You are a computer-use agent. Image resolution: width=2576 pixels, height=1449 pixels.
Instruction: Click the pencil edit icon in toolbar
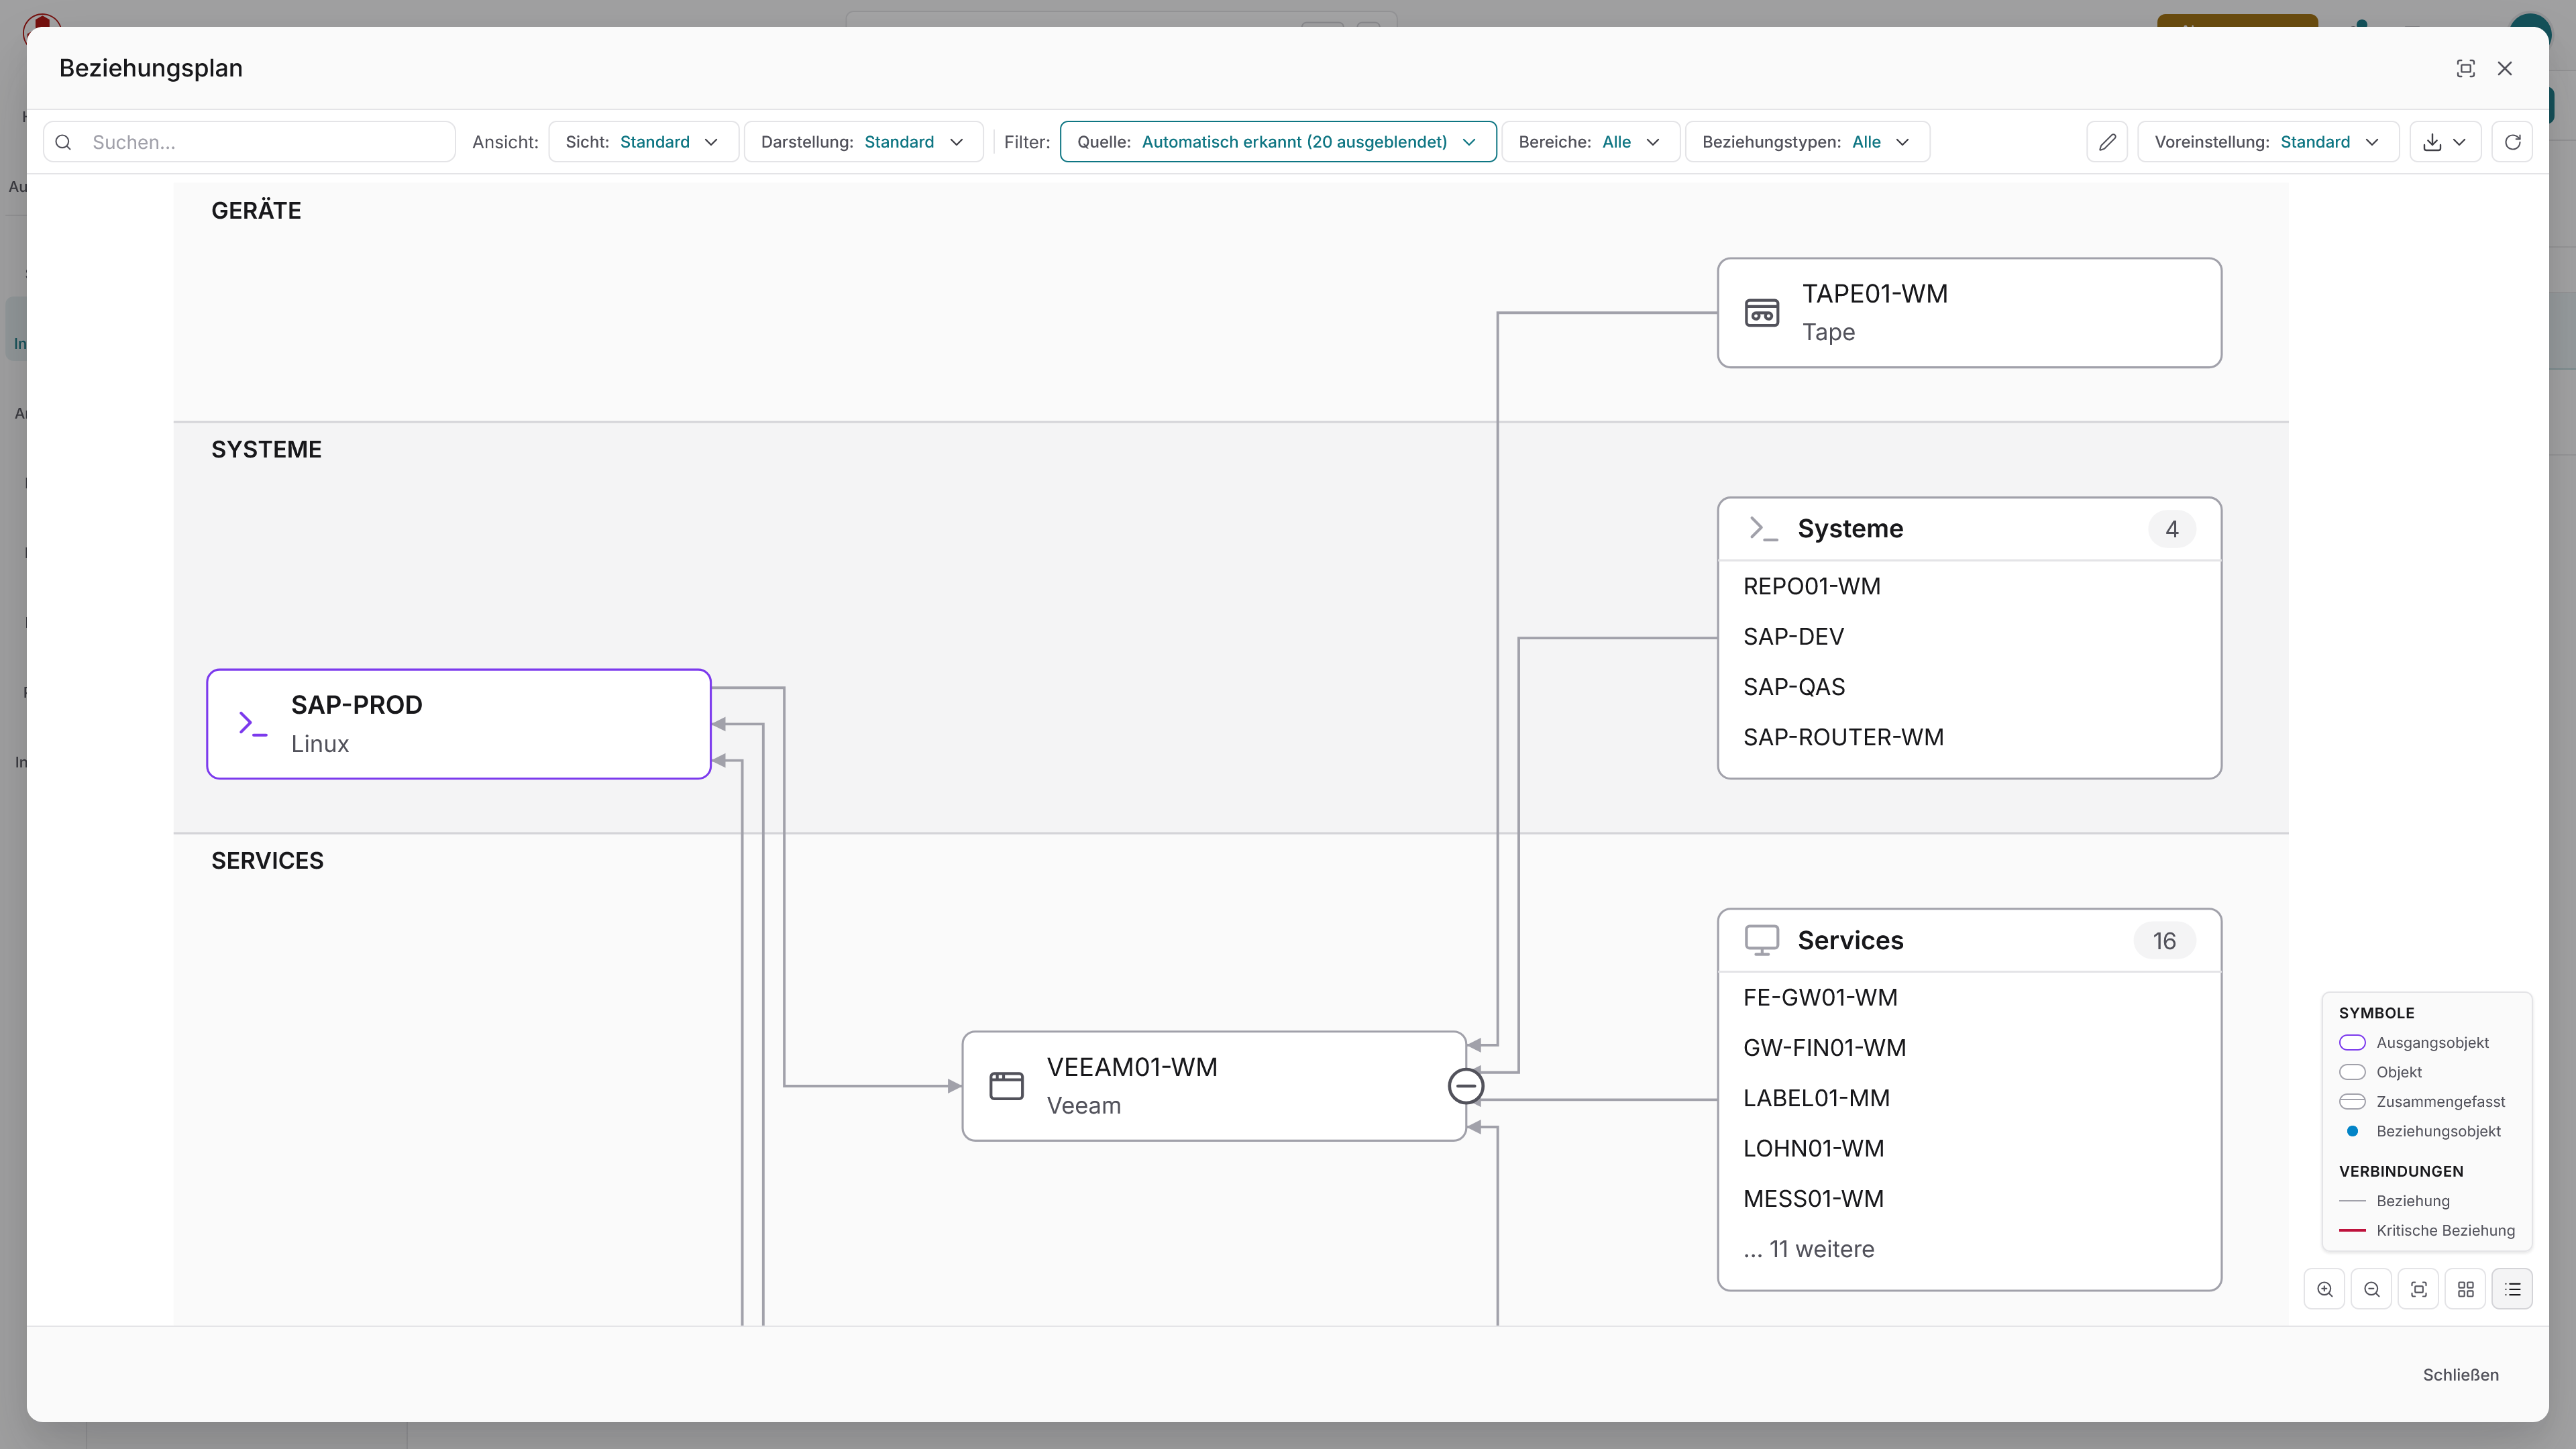(2107, 142)
